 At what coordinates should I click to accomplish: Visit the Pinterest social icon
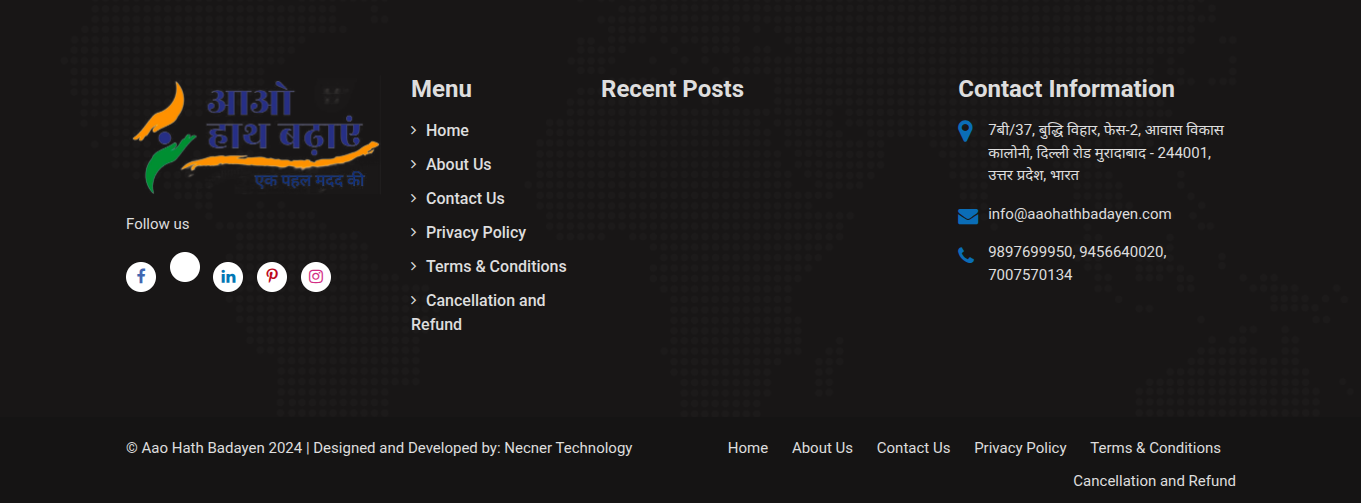[272, 277]
